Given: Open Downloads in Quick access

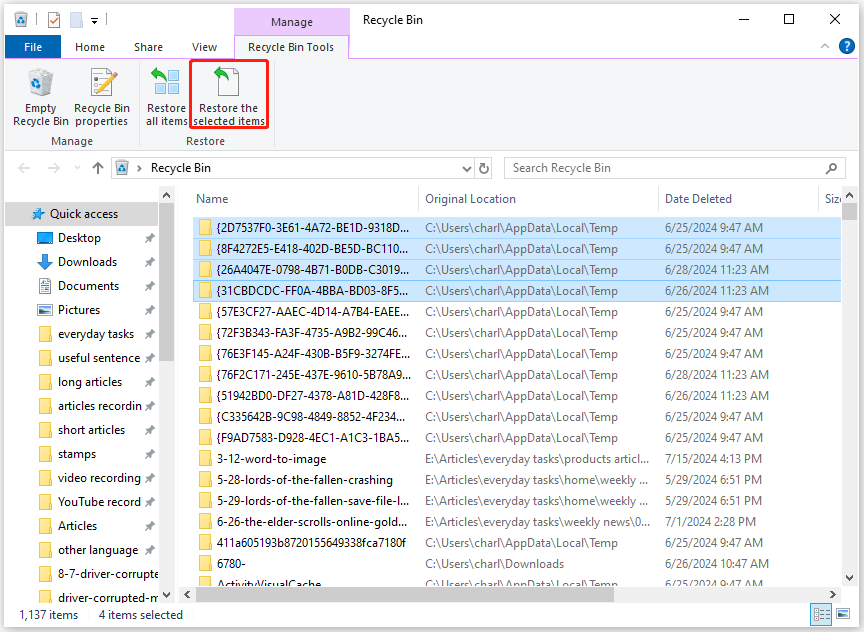Looking at the screenshot, I should coord(87,262).
